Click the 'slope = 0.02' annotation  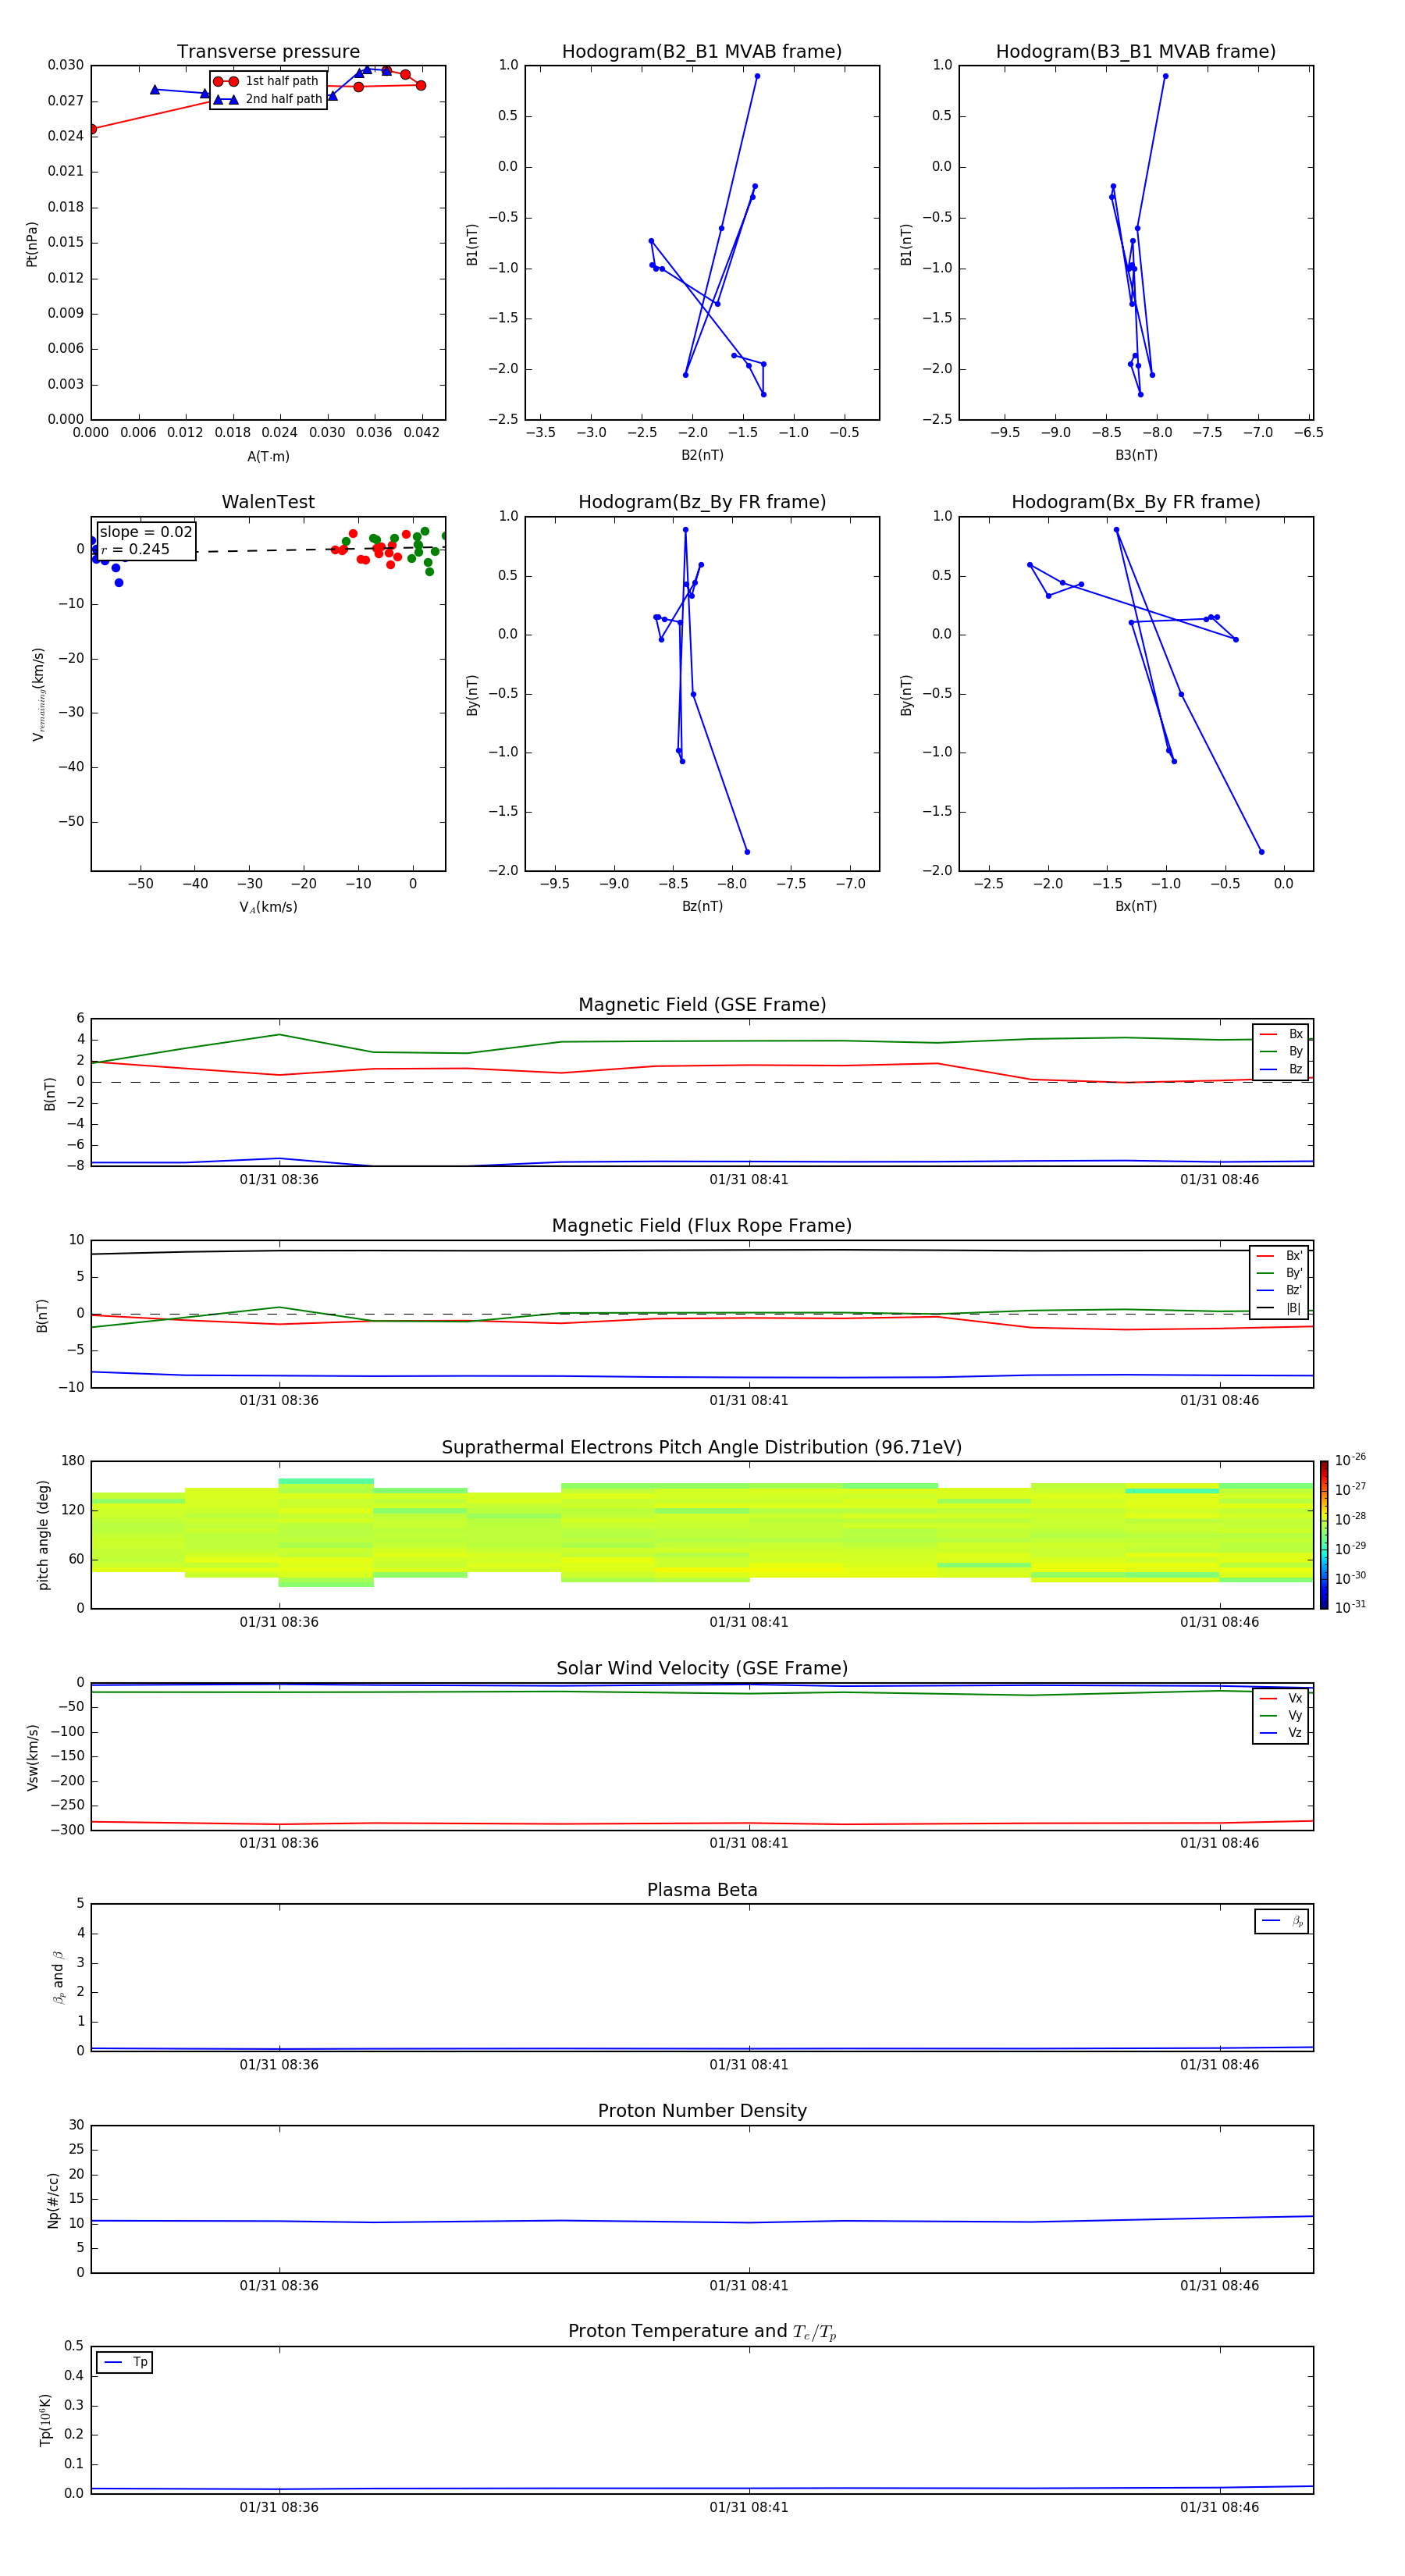pos(146,532)
